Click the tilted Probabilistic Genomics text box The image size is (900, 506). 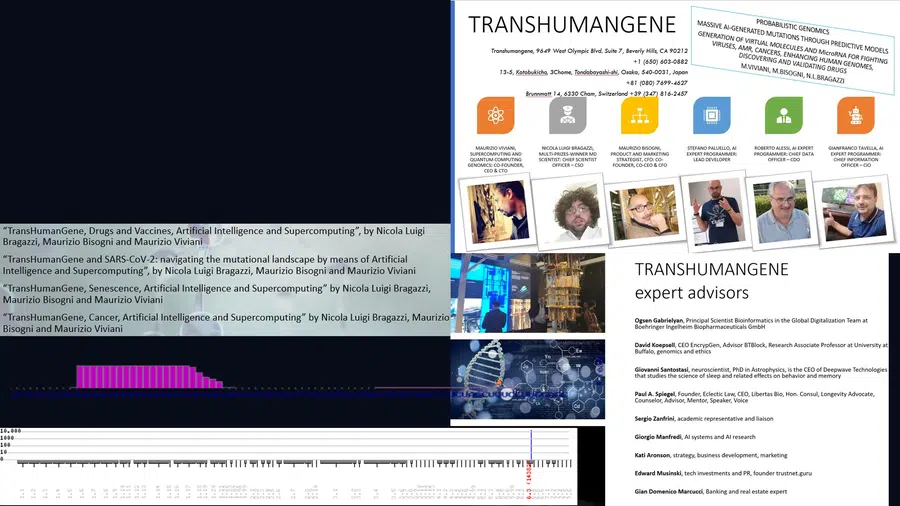pyautogui.click(x=793, y=50)
